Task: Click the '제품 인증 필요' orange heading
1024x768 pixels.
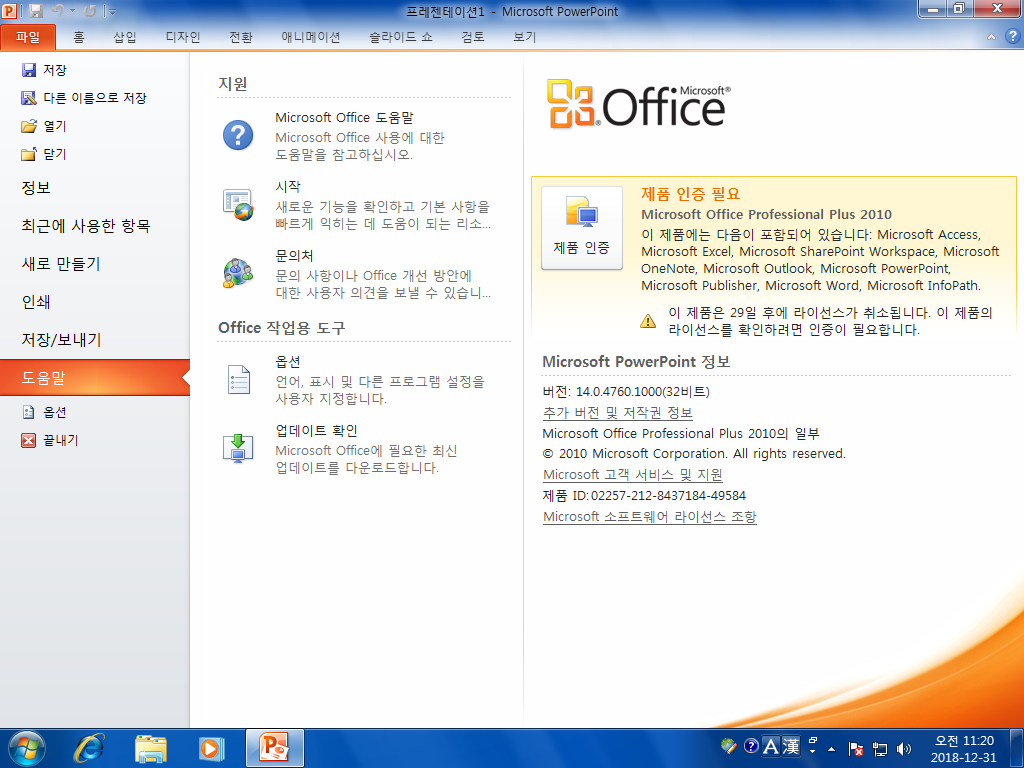Action: (690, 194)
